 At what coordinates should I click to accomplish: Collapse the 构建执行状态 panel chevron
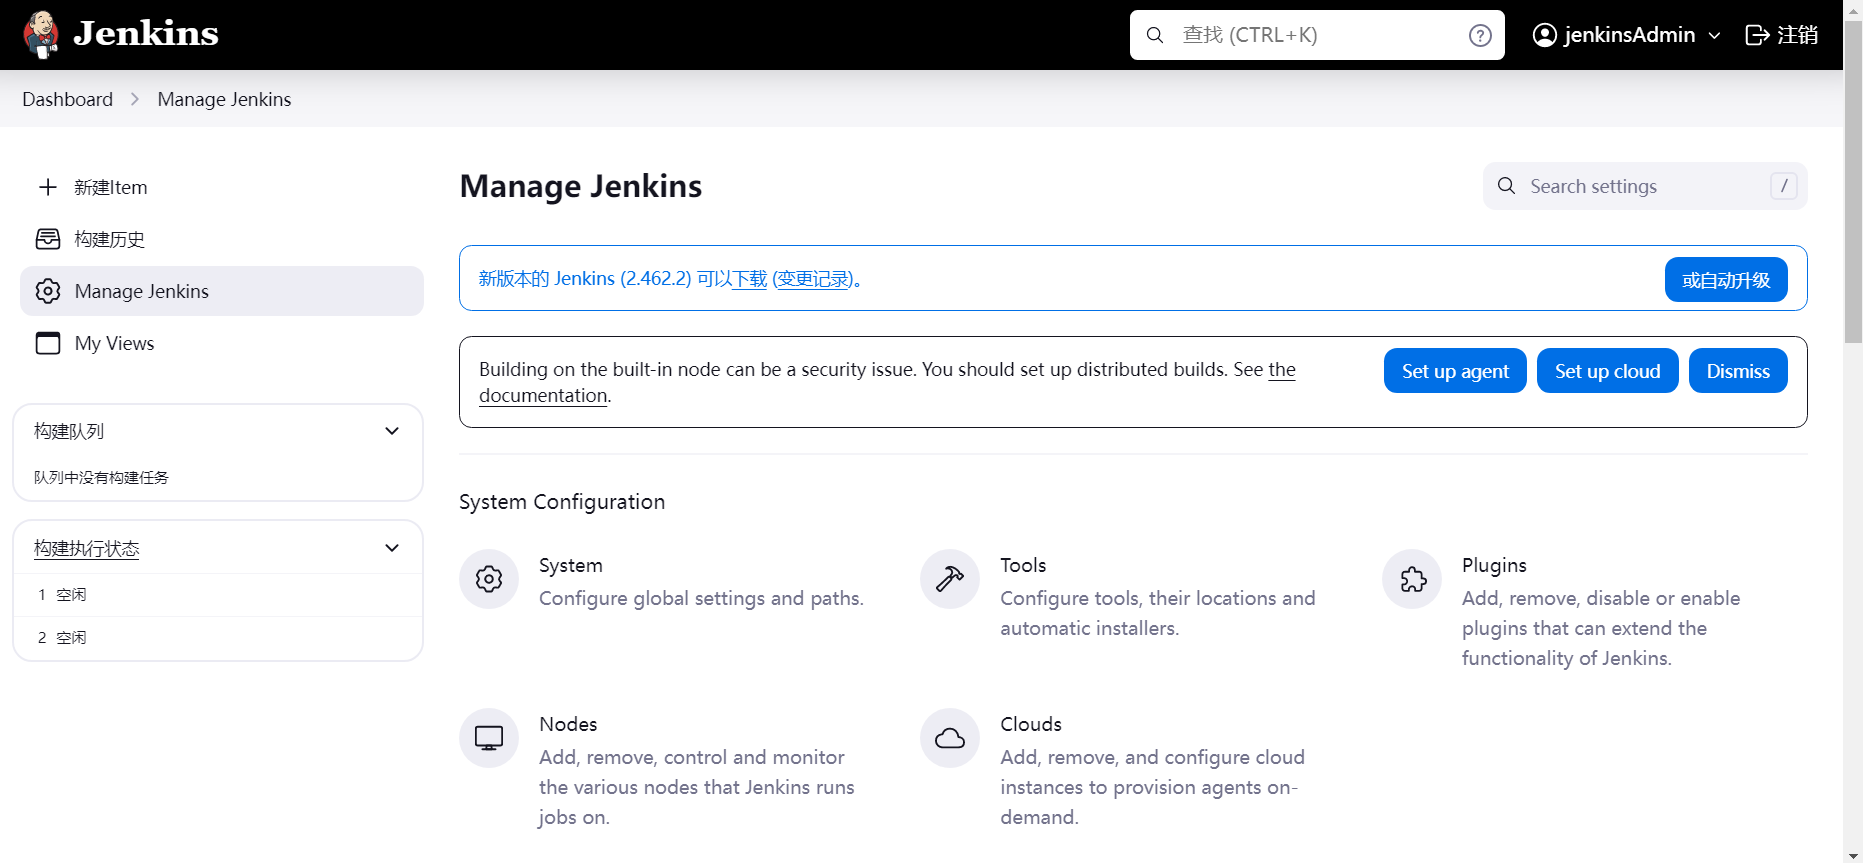click(392, 548)
